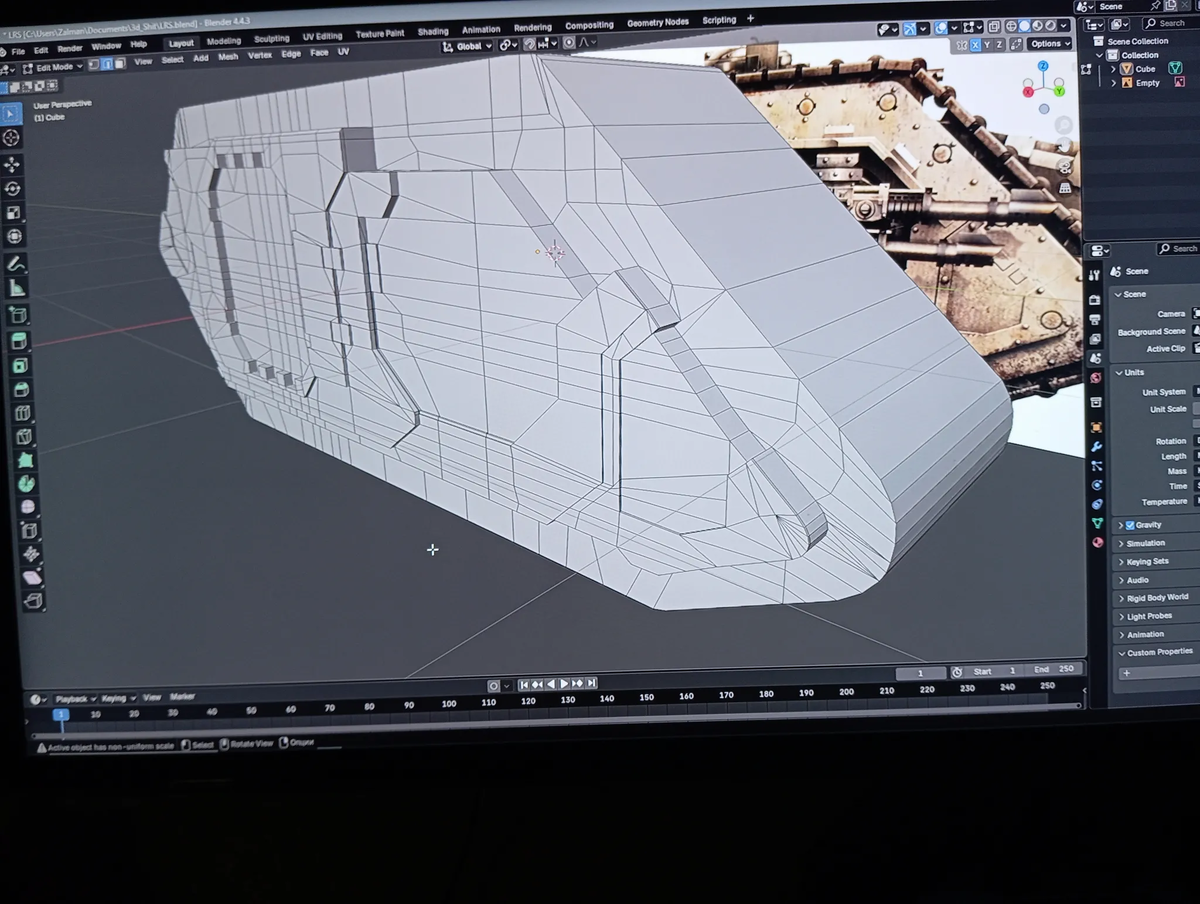Select the Edge Slide tool
Viewport: 1200px width, 904px height.
[30, 530]
